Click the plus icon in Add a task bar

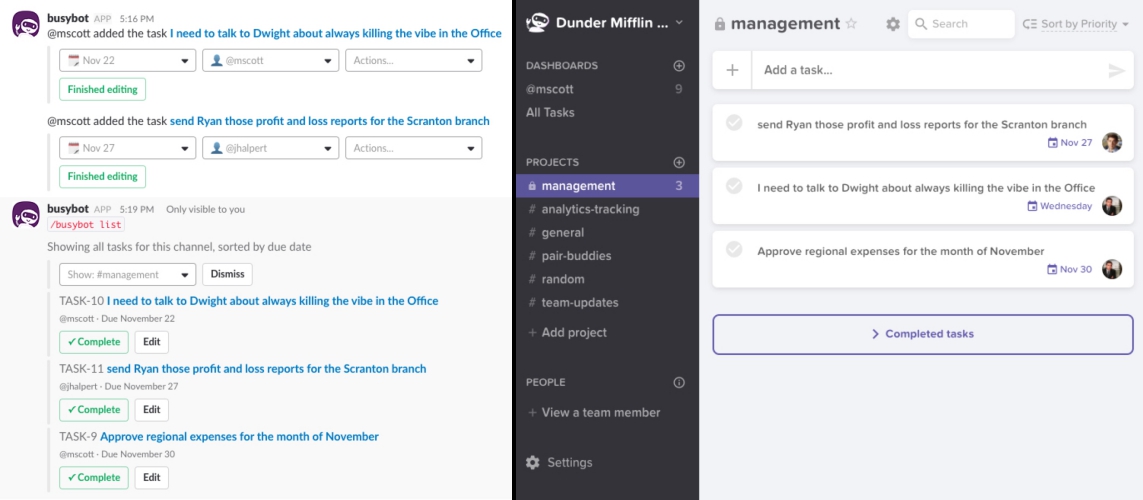click(x=733, y=70)
